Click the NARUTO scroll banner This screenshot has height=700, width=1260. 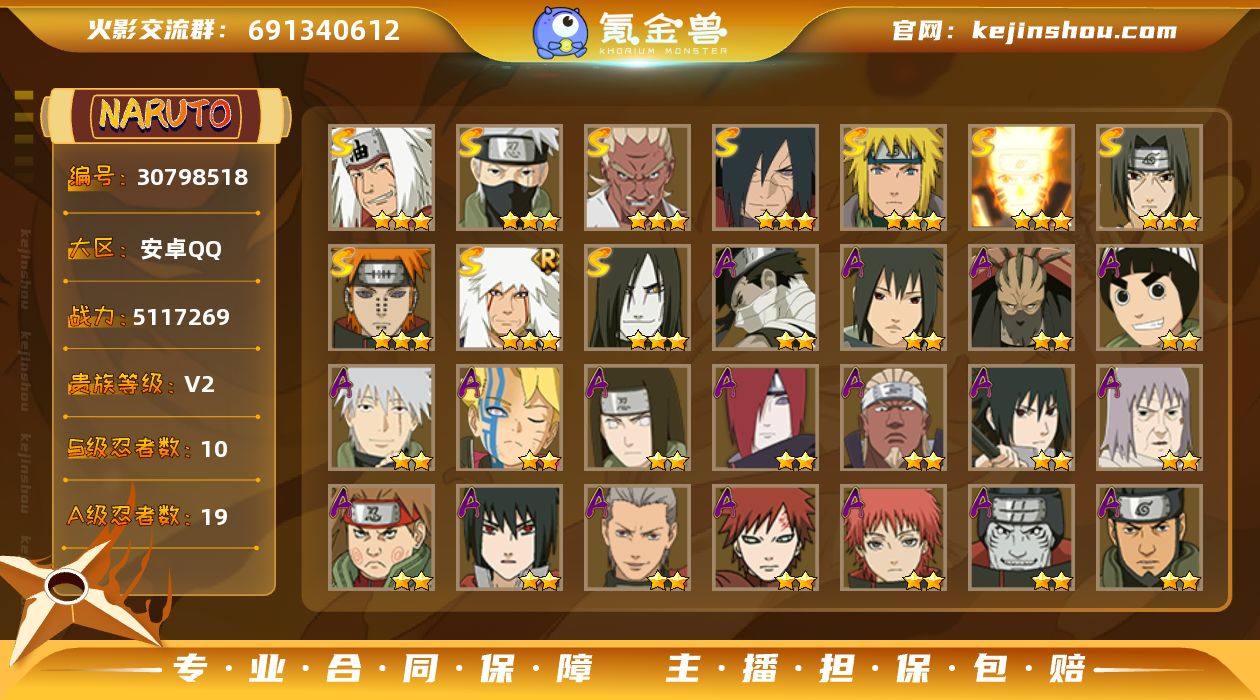point(165,115)
